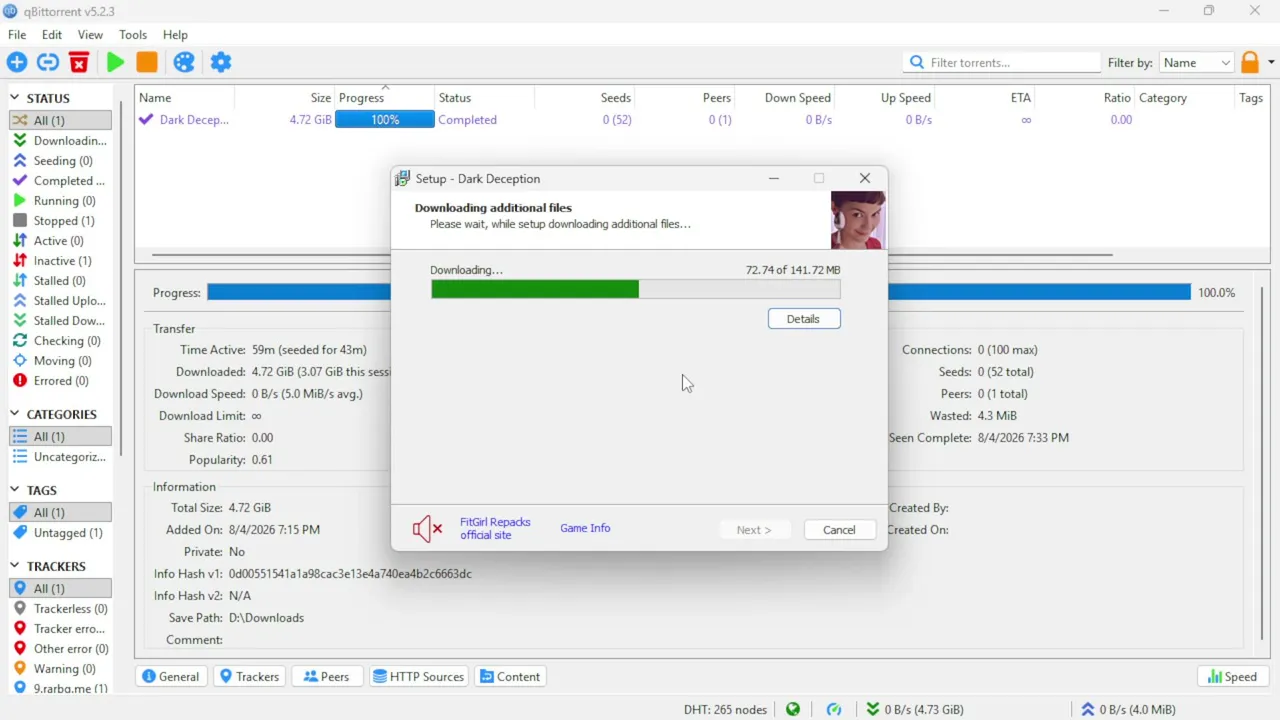Collapse the TAGS section
This screenshot has width=1280, height=720.
tap(15, 490)
